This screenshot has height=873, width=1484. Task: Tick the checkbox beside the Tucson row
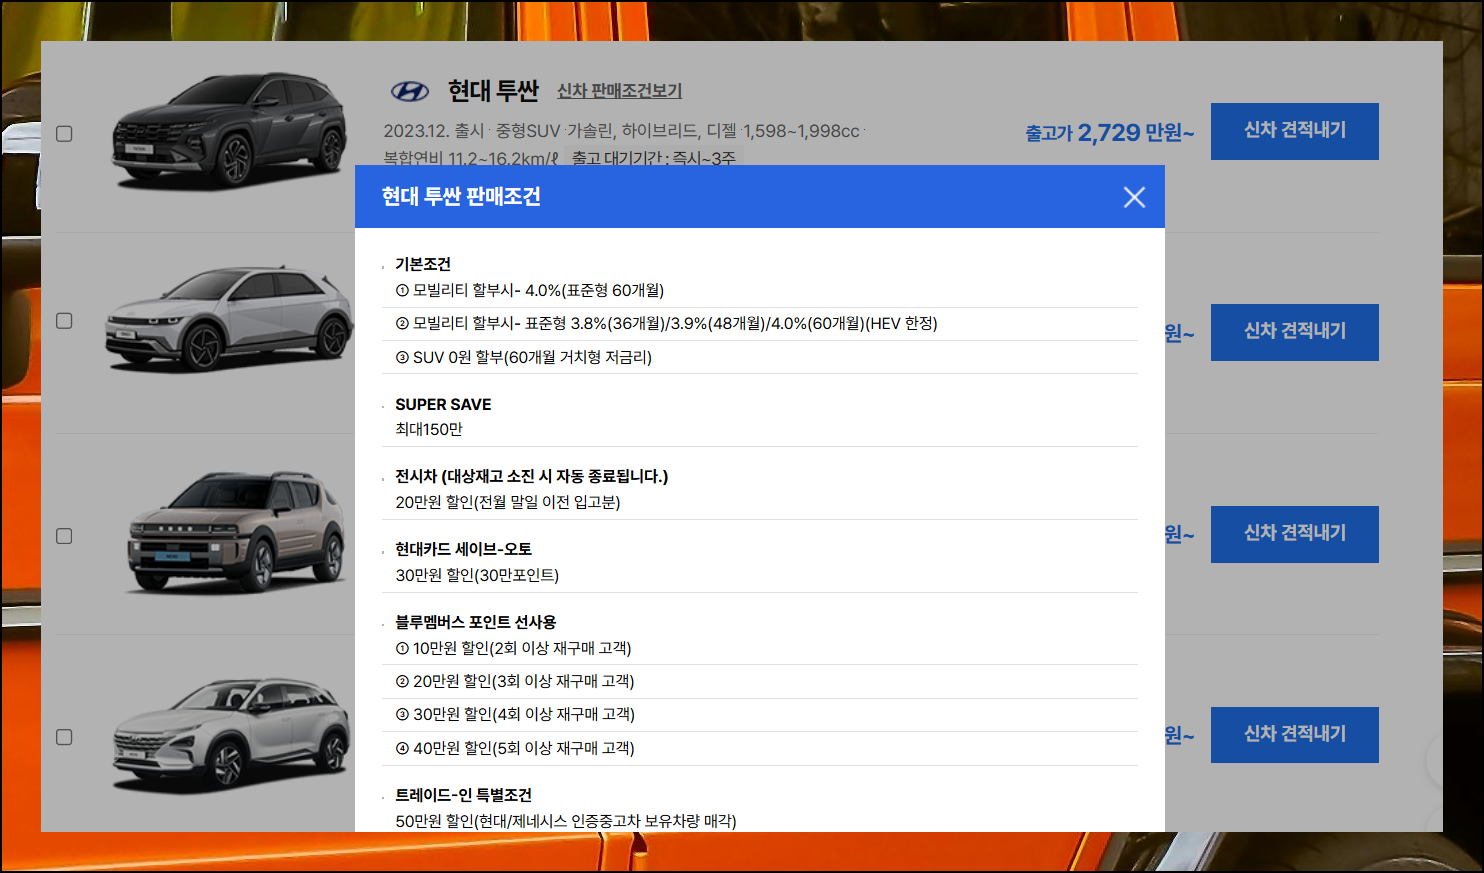pyautogui.click(x=64, y=134)
